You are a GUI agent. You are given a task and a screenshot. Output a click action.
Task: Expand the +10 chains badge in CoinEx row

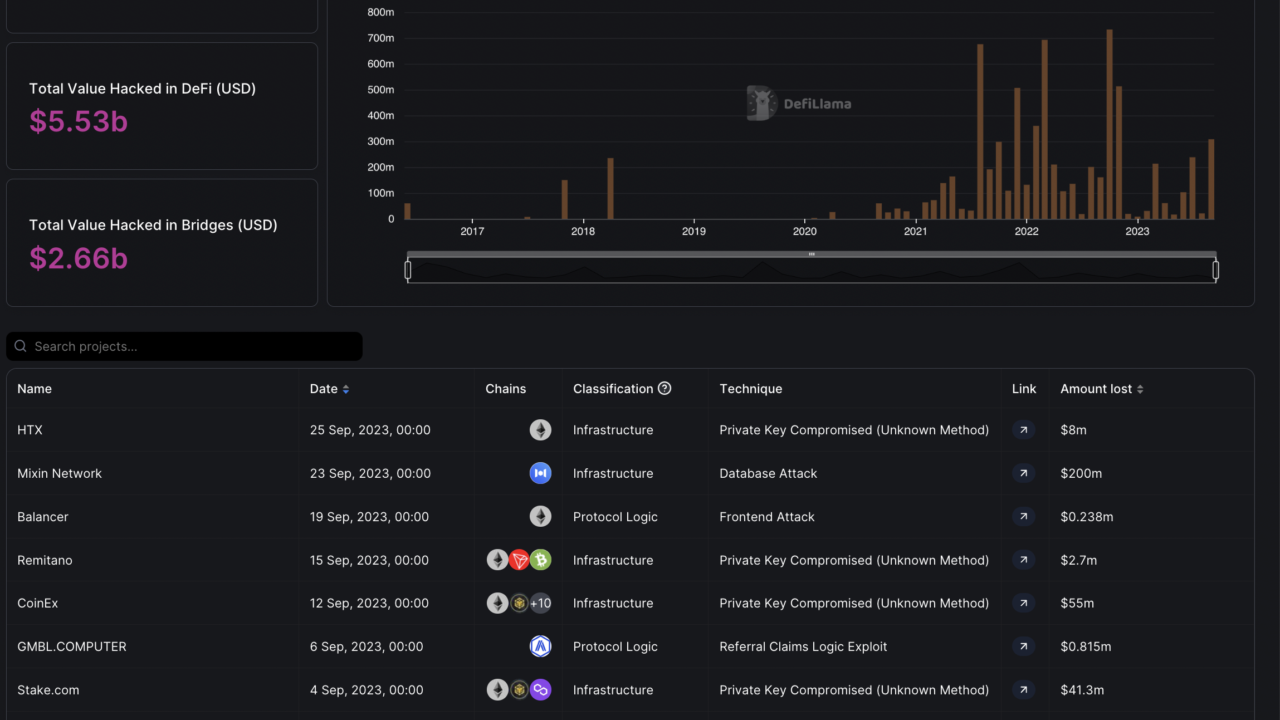[x=540, y=603]
